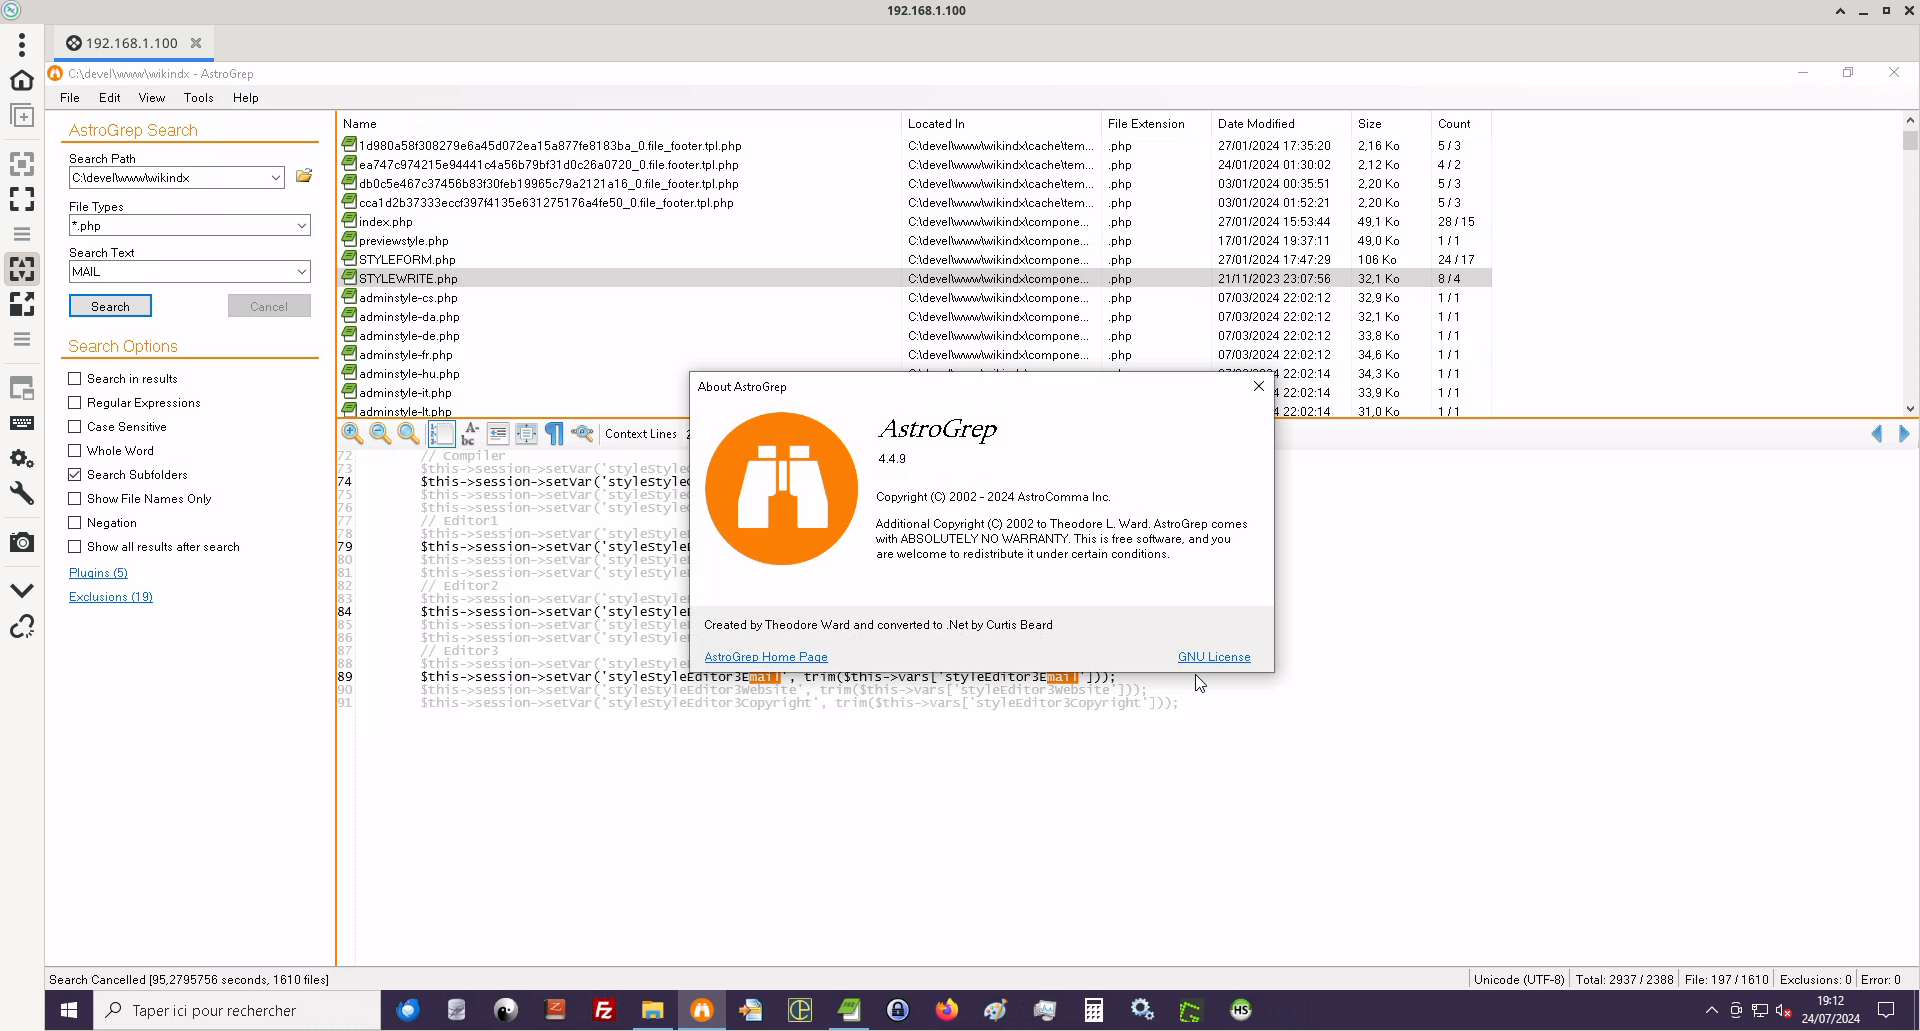Enable Regular Expressions checkbox
Viewport: 1920px width, 1031px height.
pos(75,402)
